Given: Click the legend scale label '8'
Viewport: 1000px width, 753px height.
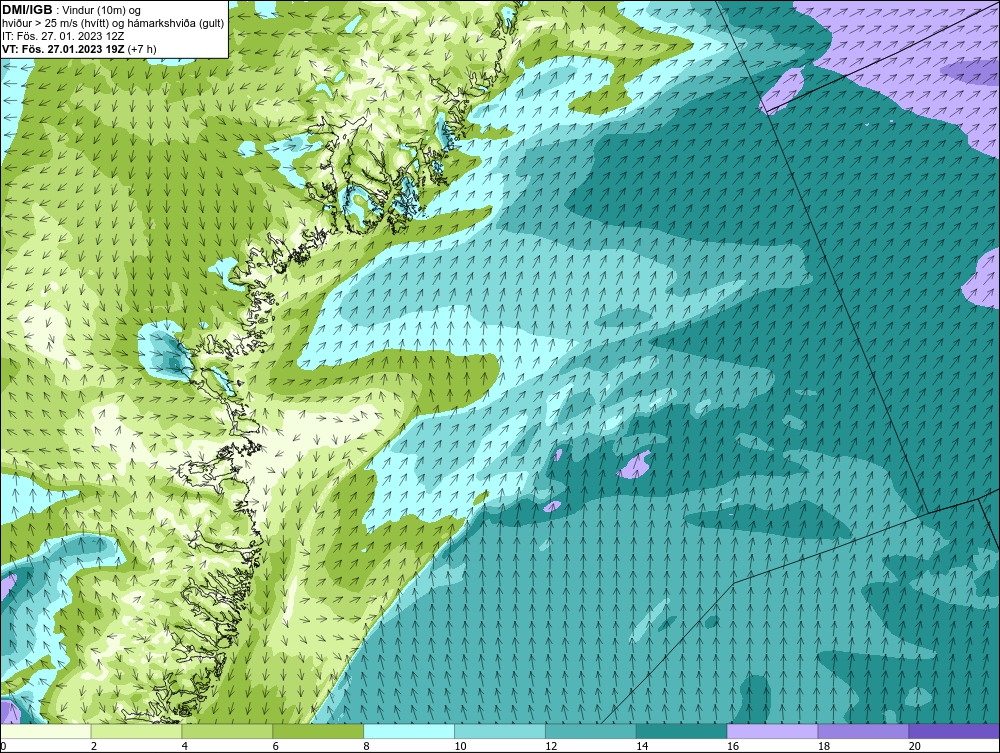Looking at the screenshot, I should (x=366, y=746).
